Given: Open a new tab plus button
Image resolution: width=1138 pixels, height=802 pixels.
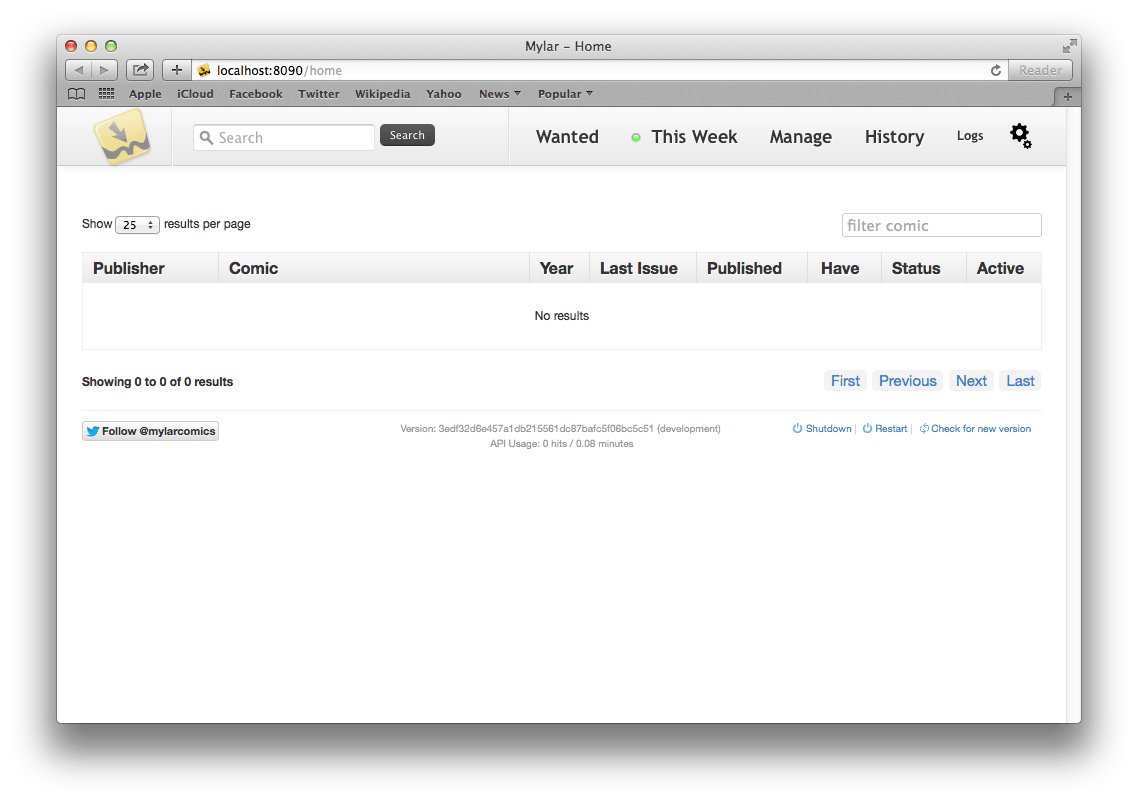Looking at the screenshot, I should pos(1067,96).
